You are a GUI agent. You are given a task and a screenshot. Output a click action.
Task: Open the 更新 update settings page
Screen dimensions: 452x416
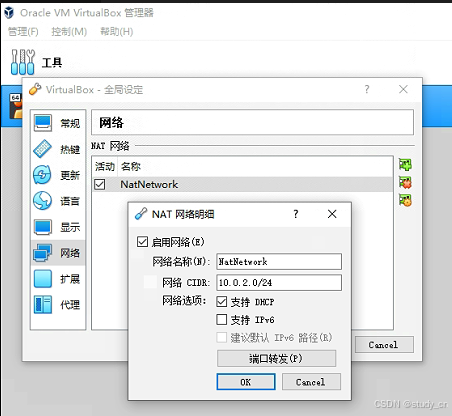coord(58,175)
